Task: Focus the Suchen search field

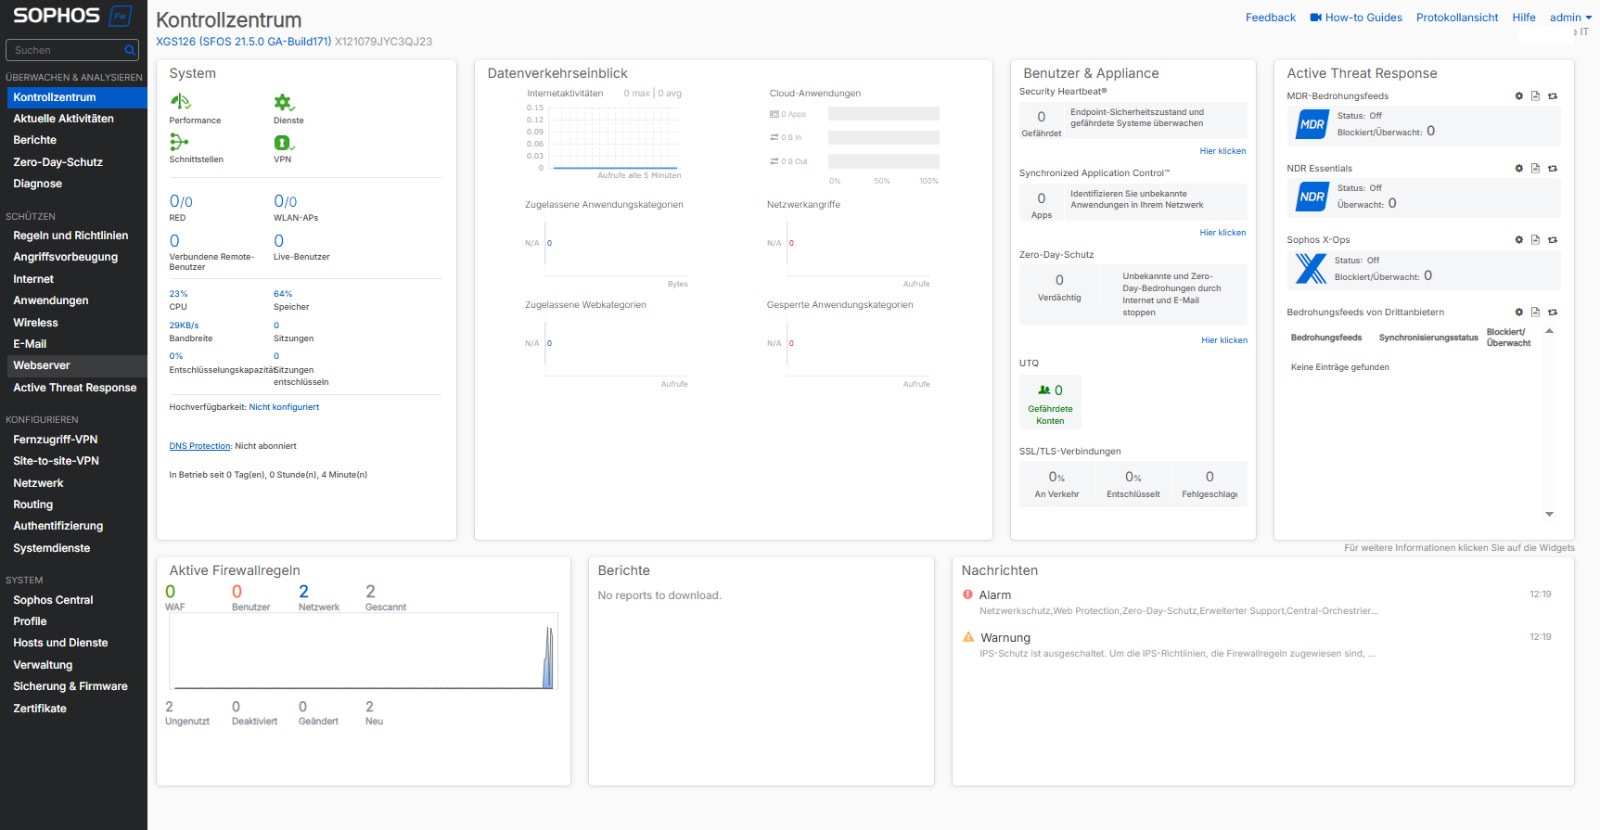Action: 73,50
